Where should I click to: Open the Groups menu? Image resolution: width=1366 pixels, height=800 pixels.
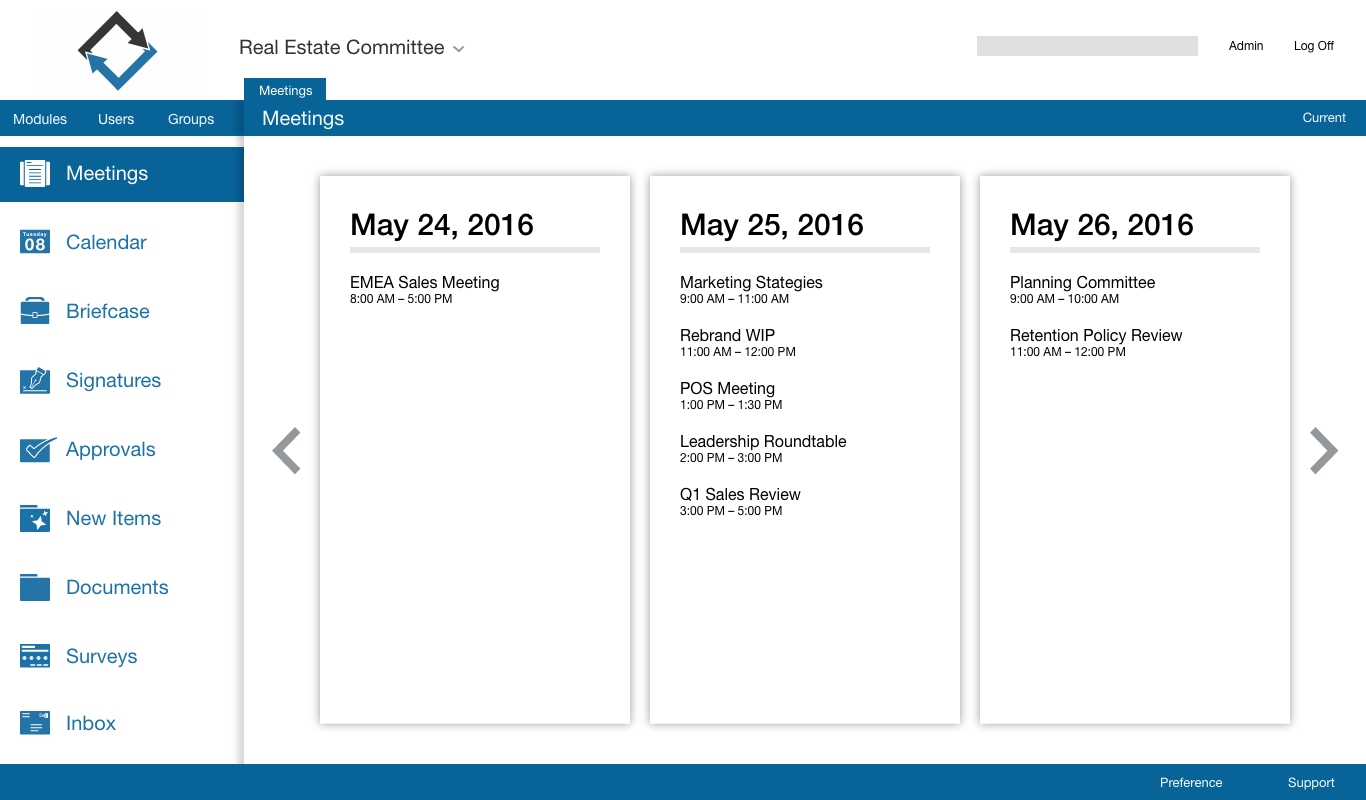click(x=191, y=119)
